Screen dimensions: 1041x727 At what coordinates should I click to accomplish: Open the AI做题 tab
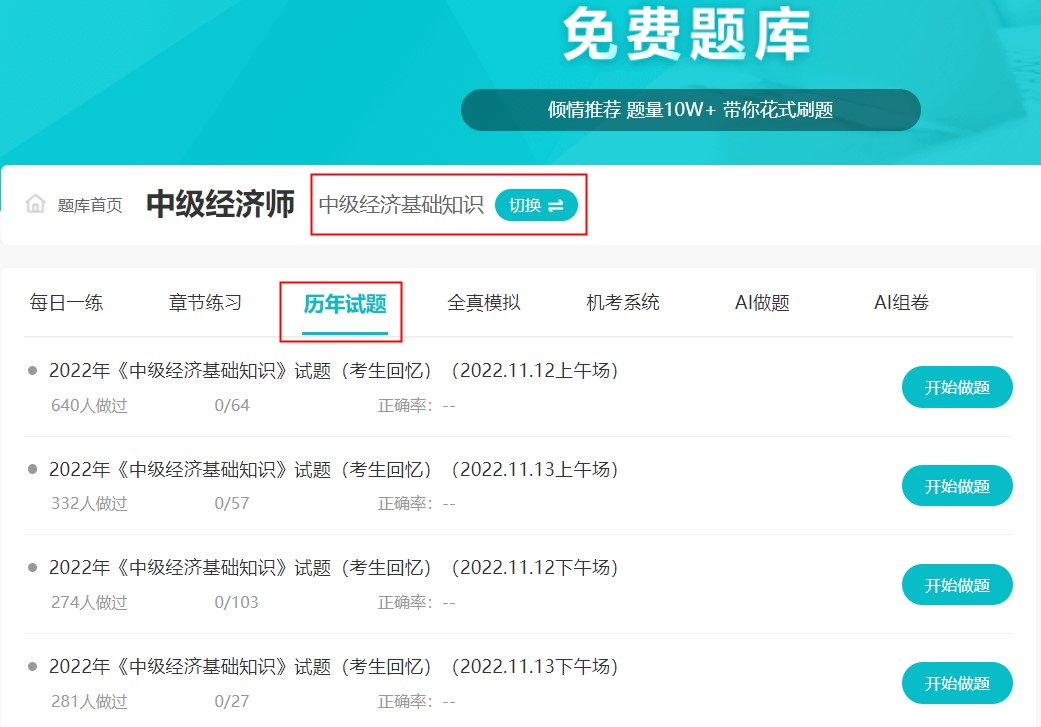click(762, 302)
